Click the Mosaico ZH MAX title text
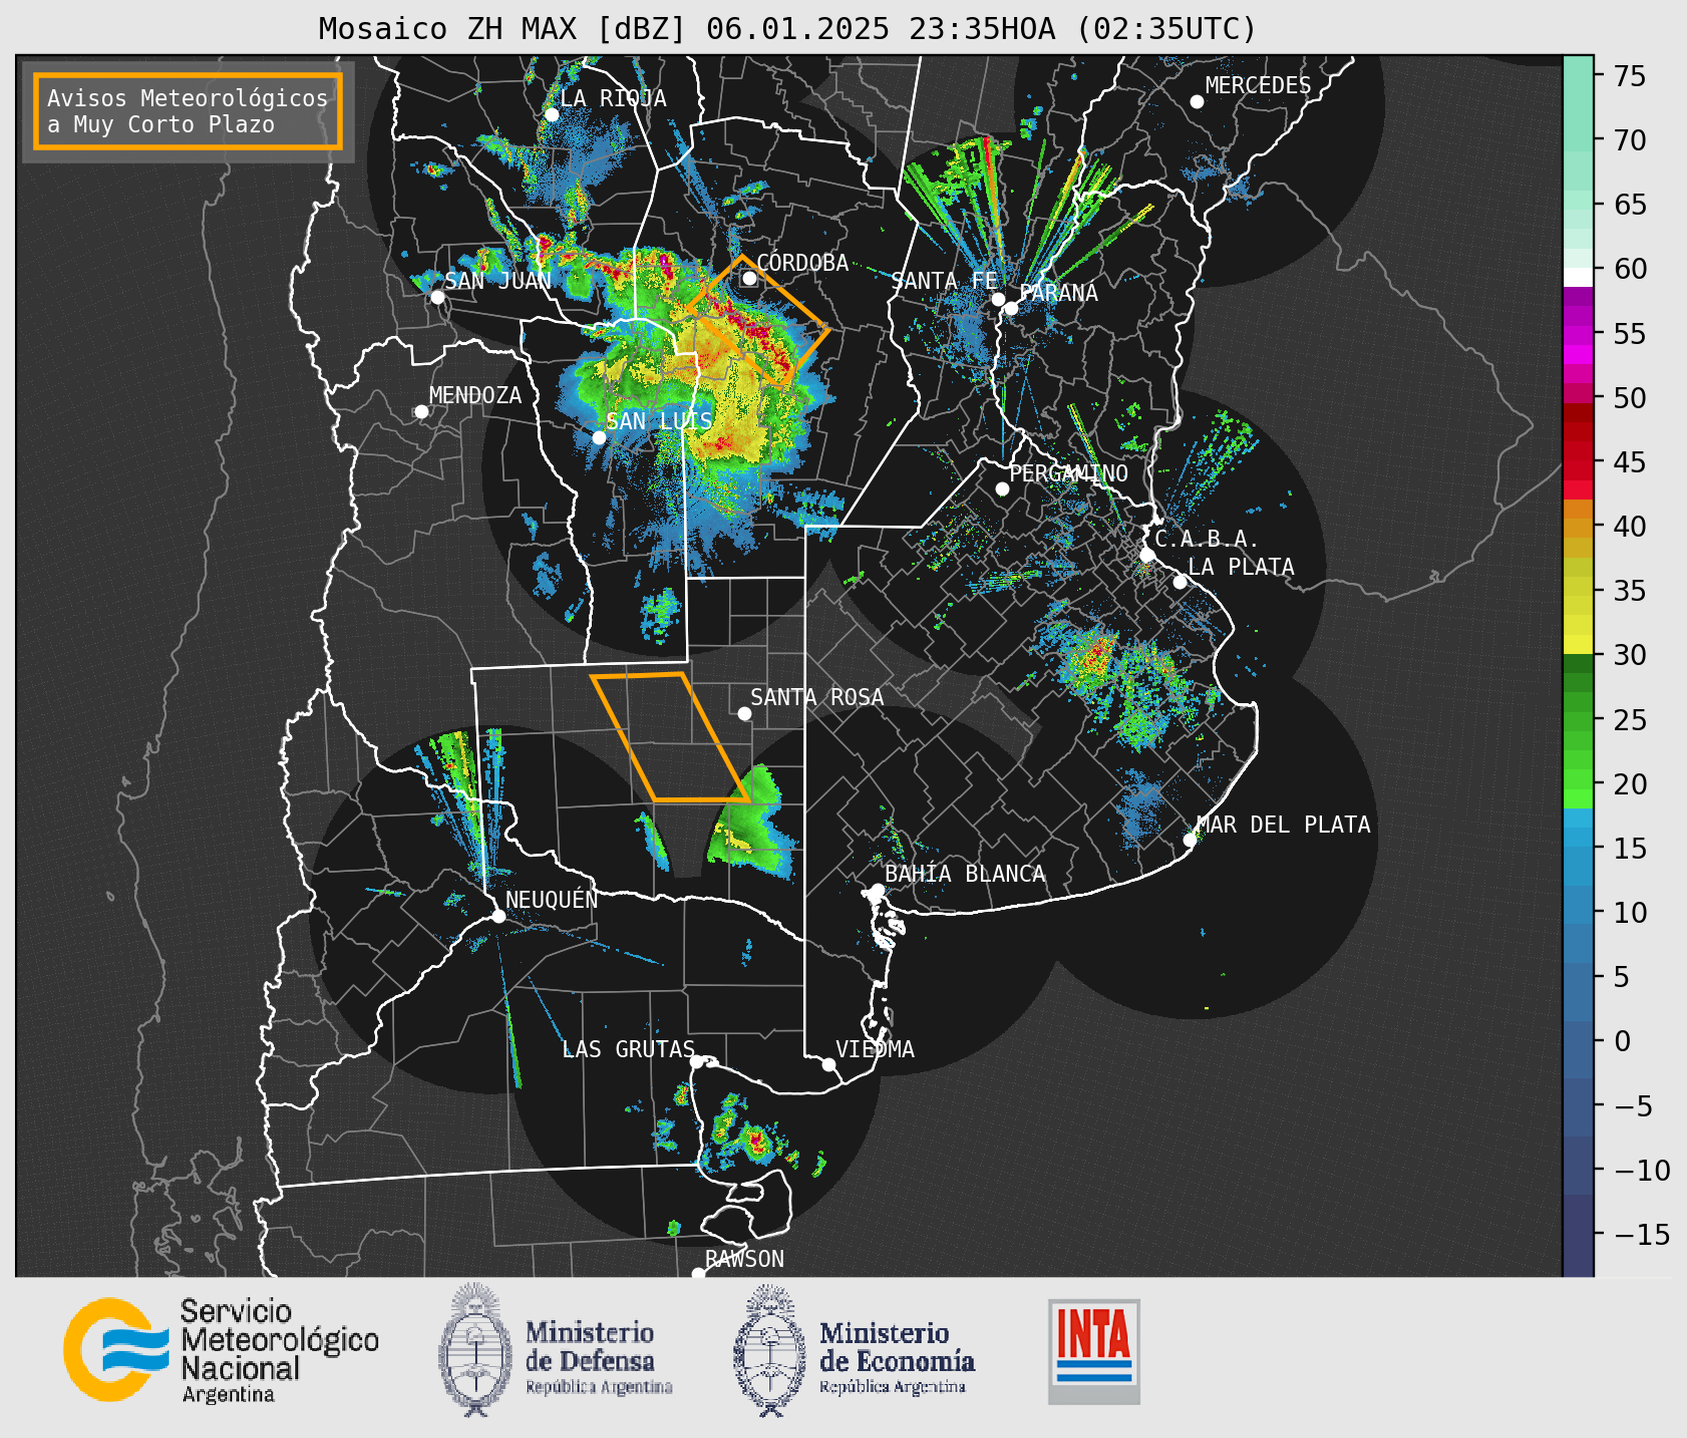Screen dimensions: 1687x1438 pos(787,29)
